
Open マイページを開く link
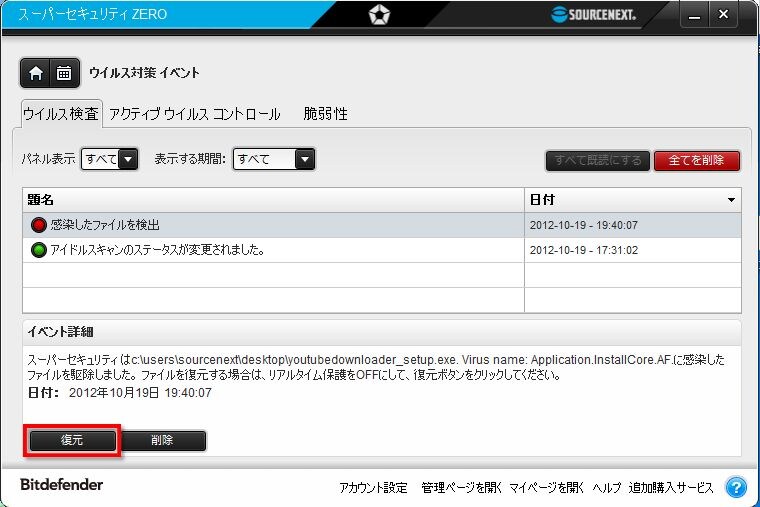(546, 488)
